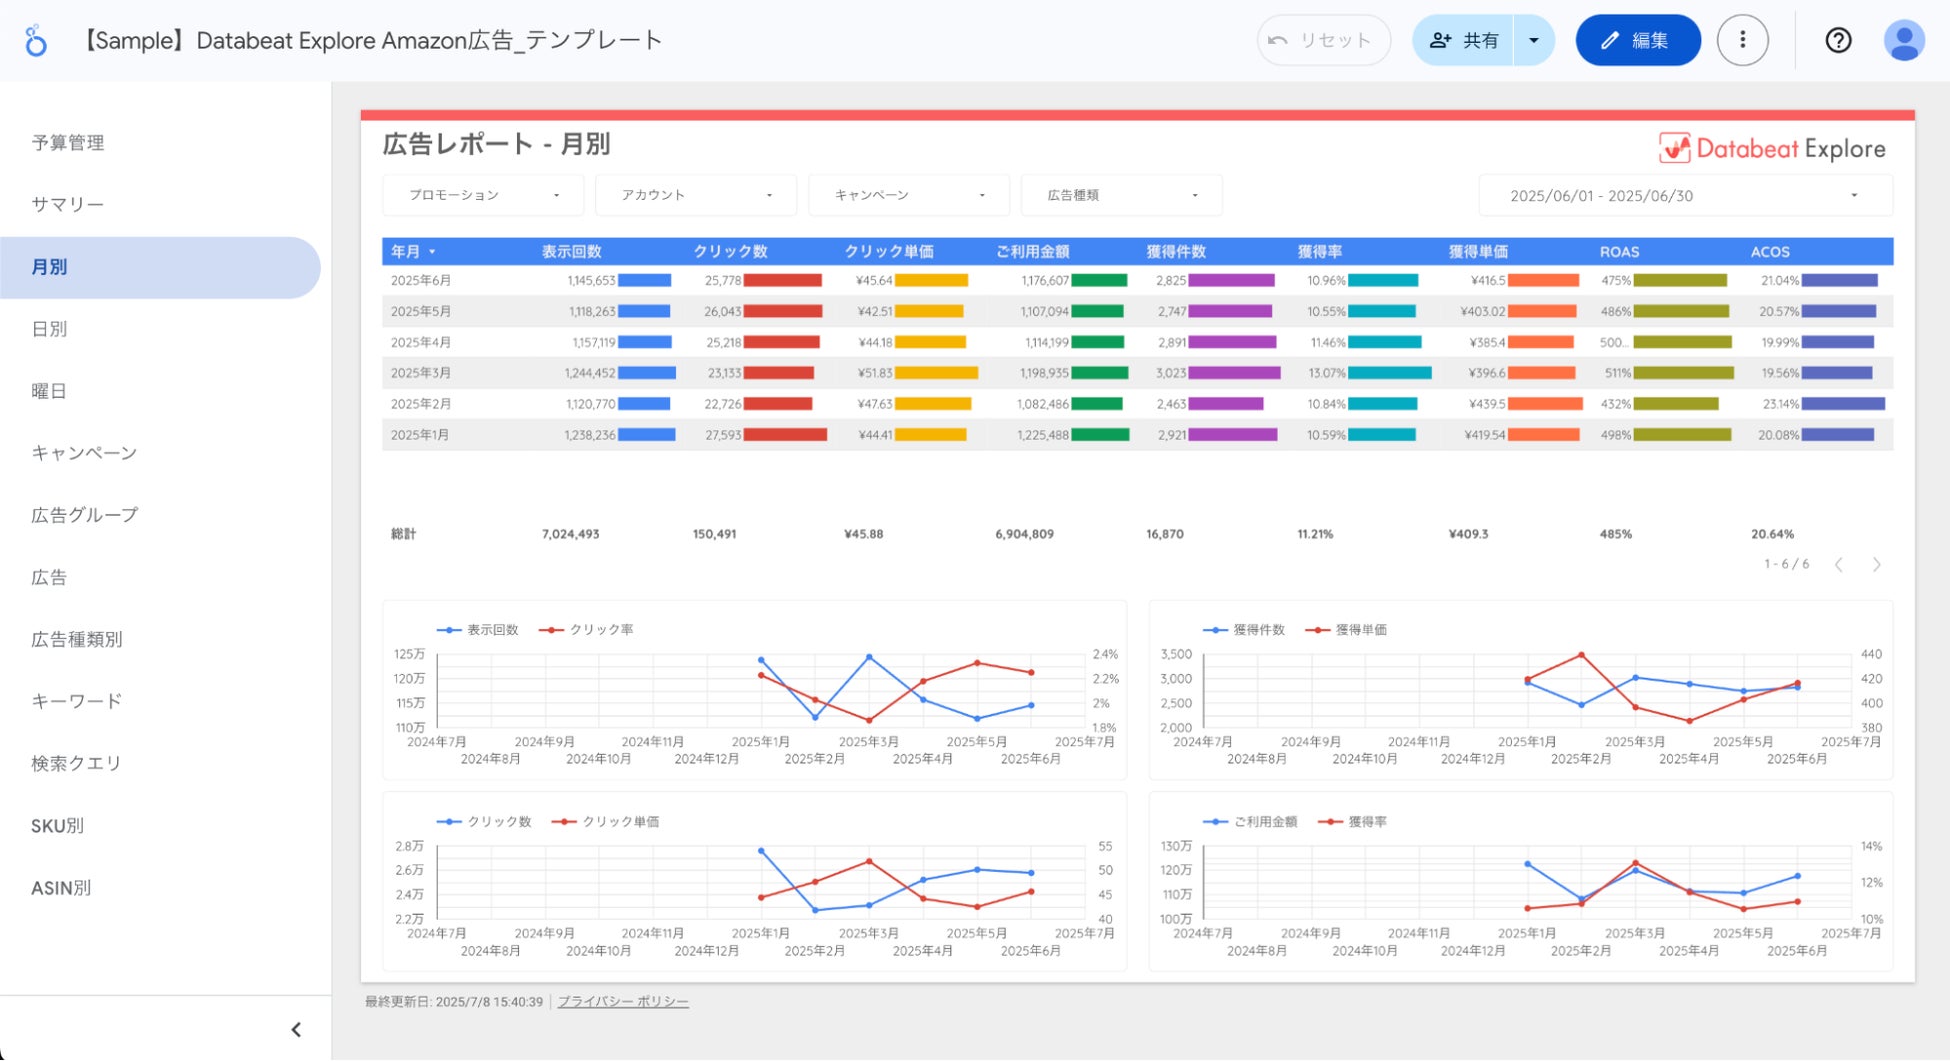1950x1061 pixels.
Task: Open the プライバシー ポリシー link
Action: (622, 1002)
